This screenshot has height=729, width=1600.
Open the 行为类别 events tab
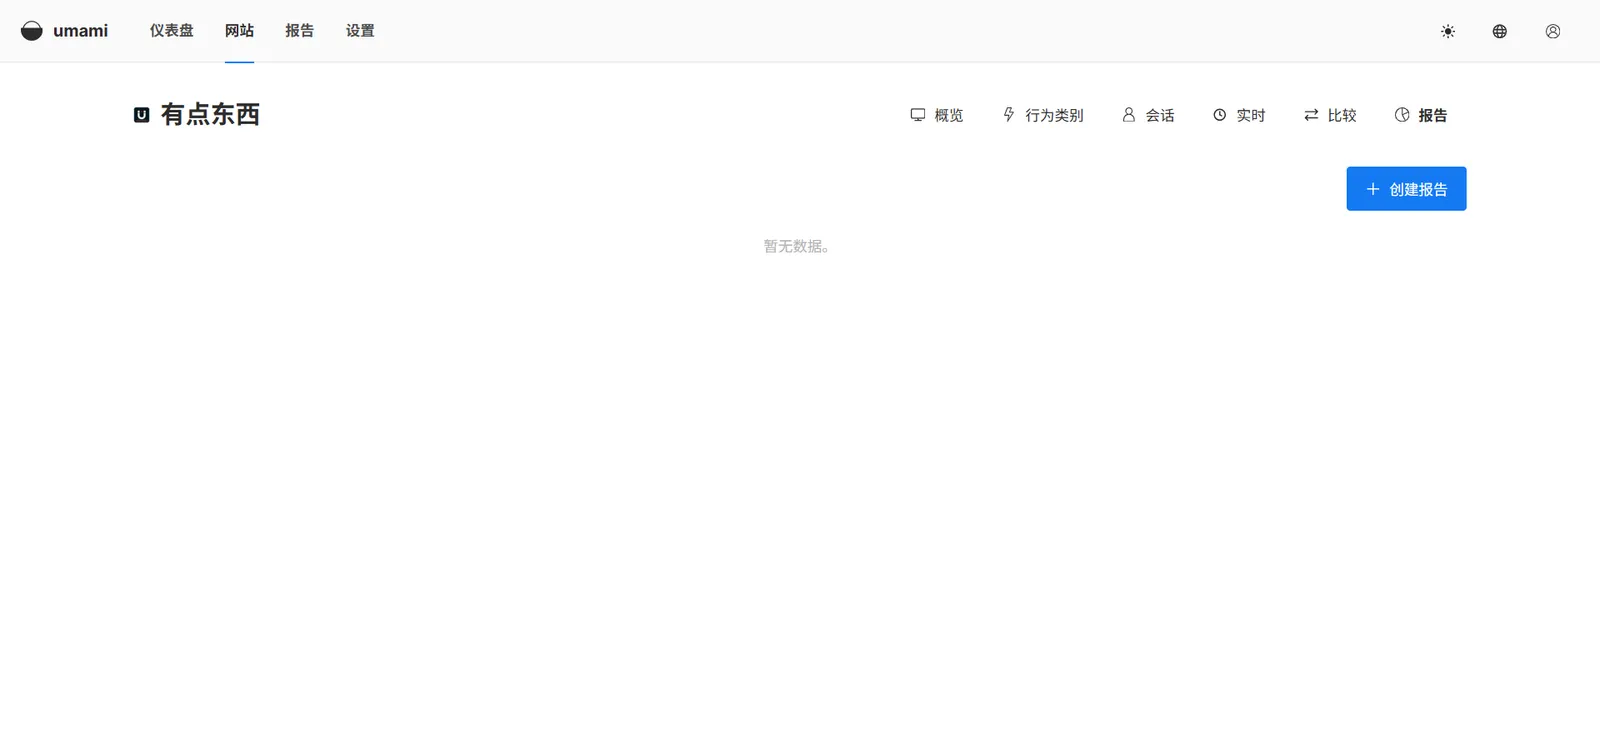coord(1043,115)
